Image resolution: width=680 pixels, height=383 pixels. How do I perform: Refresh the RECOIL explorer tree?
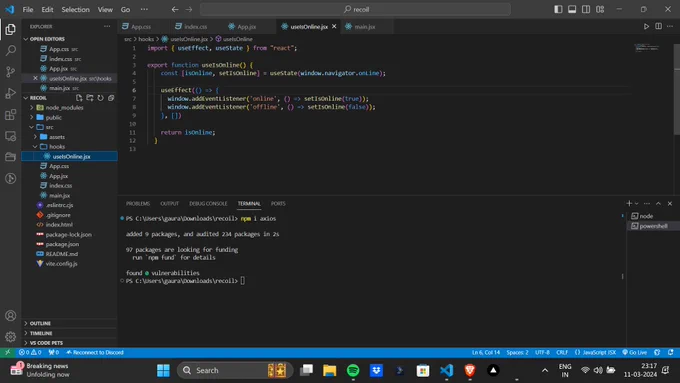click(x=100, y=98)
